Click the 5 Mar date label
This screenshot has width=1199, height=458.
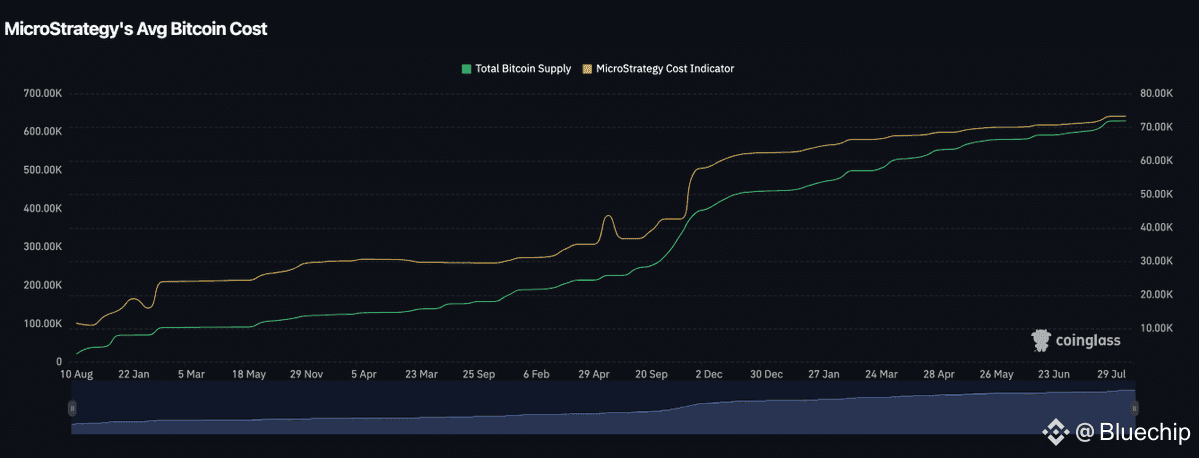pyautogui.click(x=191, y=375)
